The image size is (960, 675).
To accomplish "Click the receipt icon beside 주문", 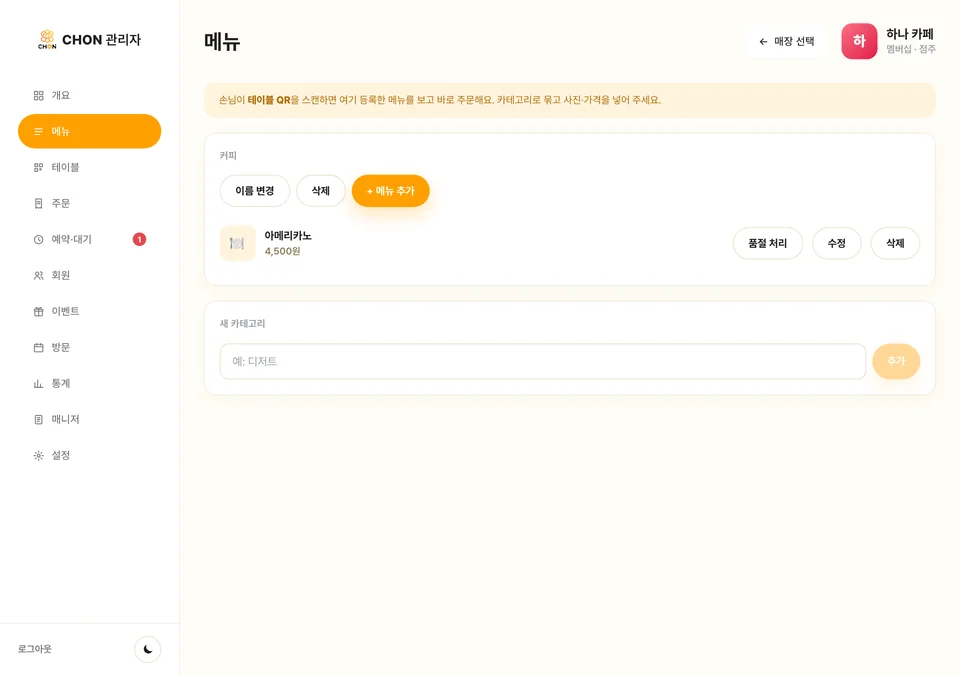I will click(39, 203).
